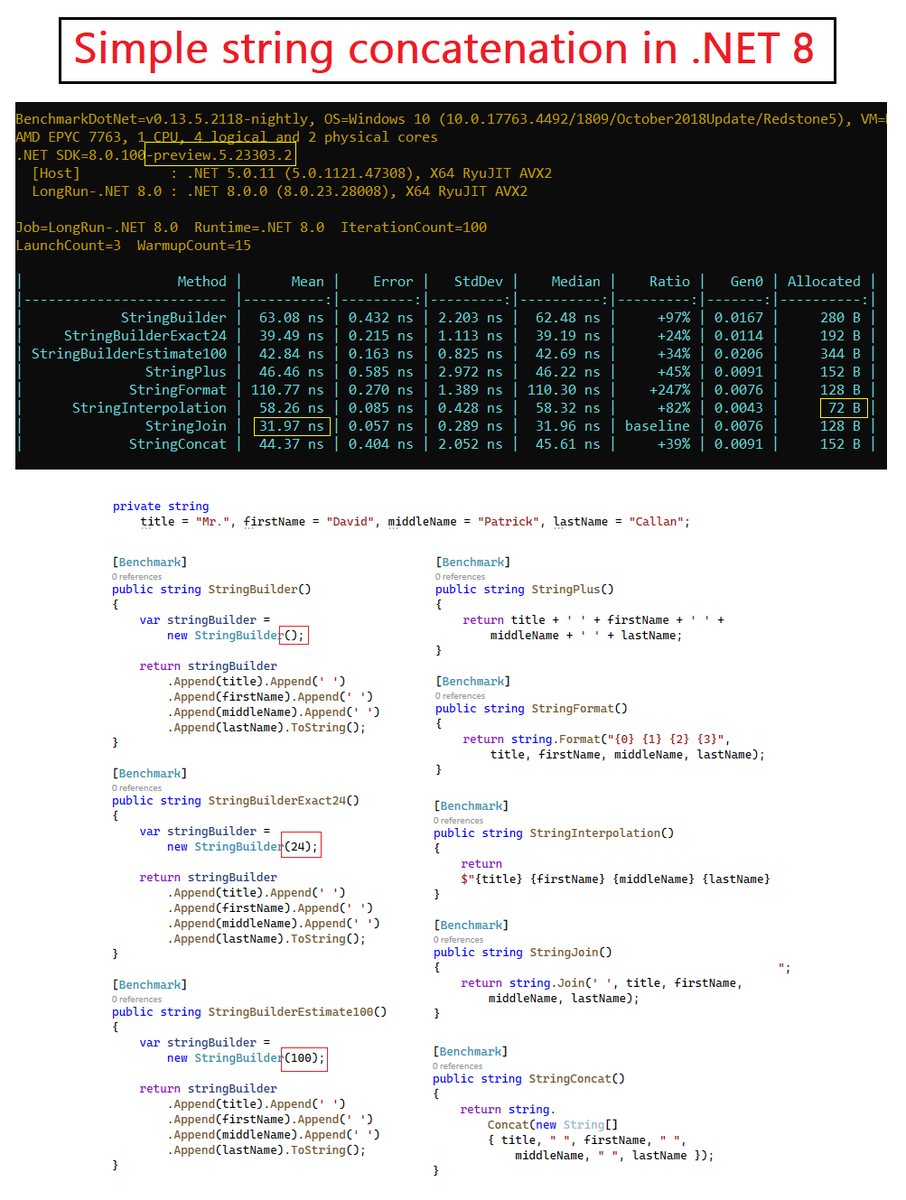Click the "WarmupCount=15" text

click(194, 245)
